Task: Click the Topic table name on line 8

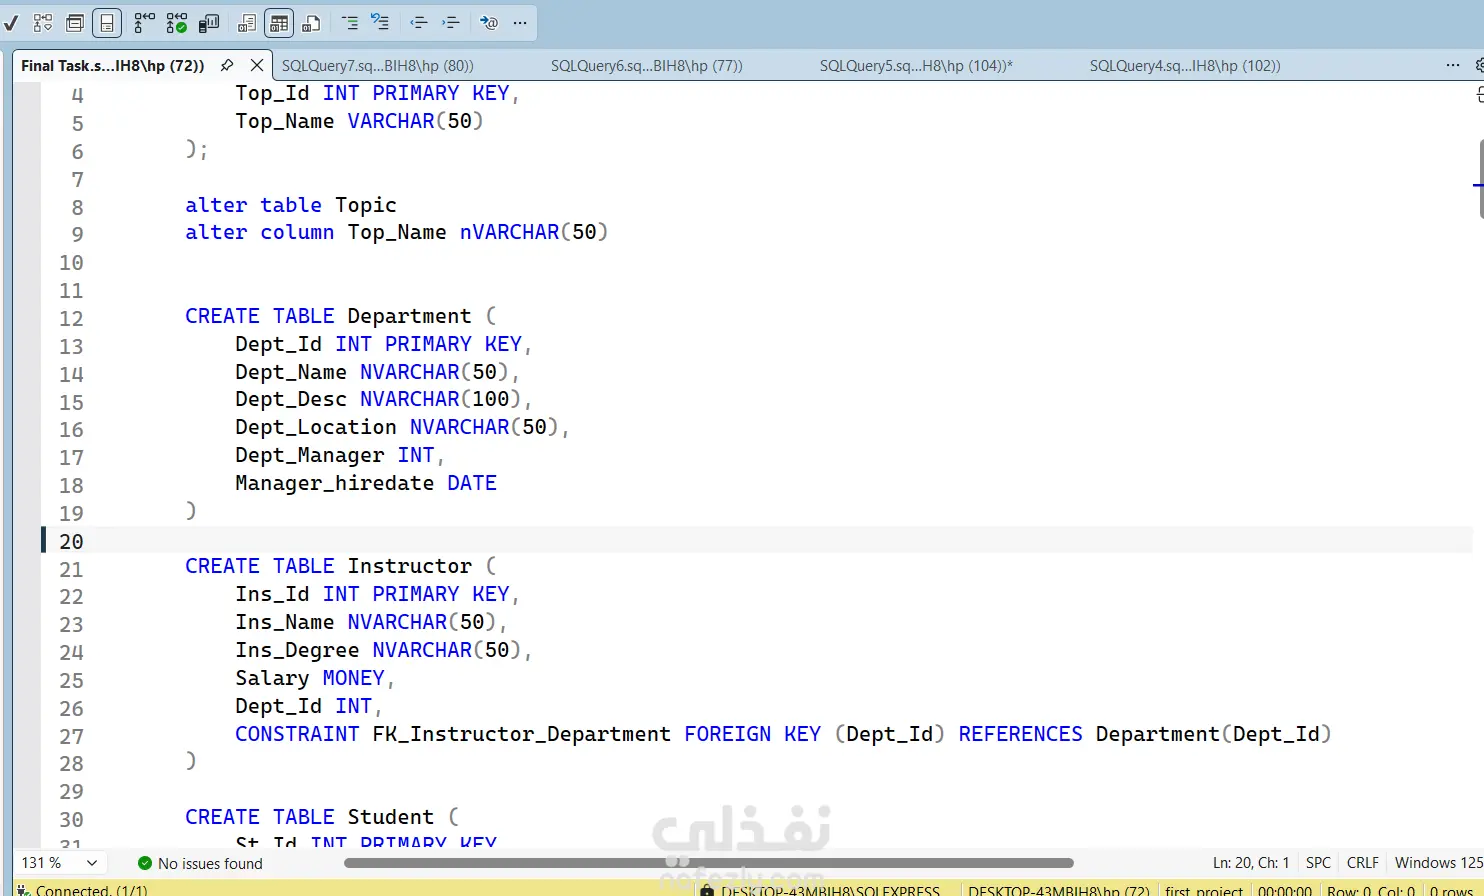Action: pyautogui.click(x=366, y=205)
